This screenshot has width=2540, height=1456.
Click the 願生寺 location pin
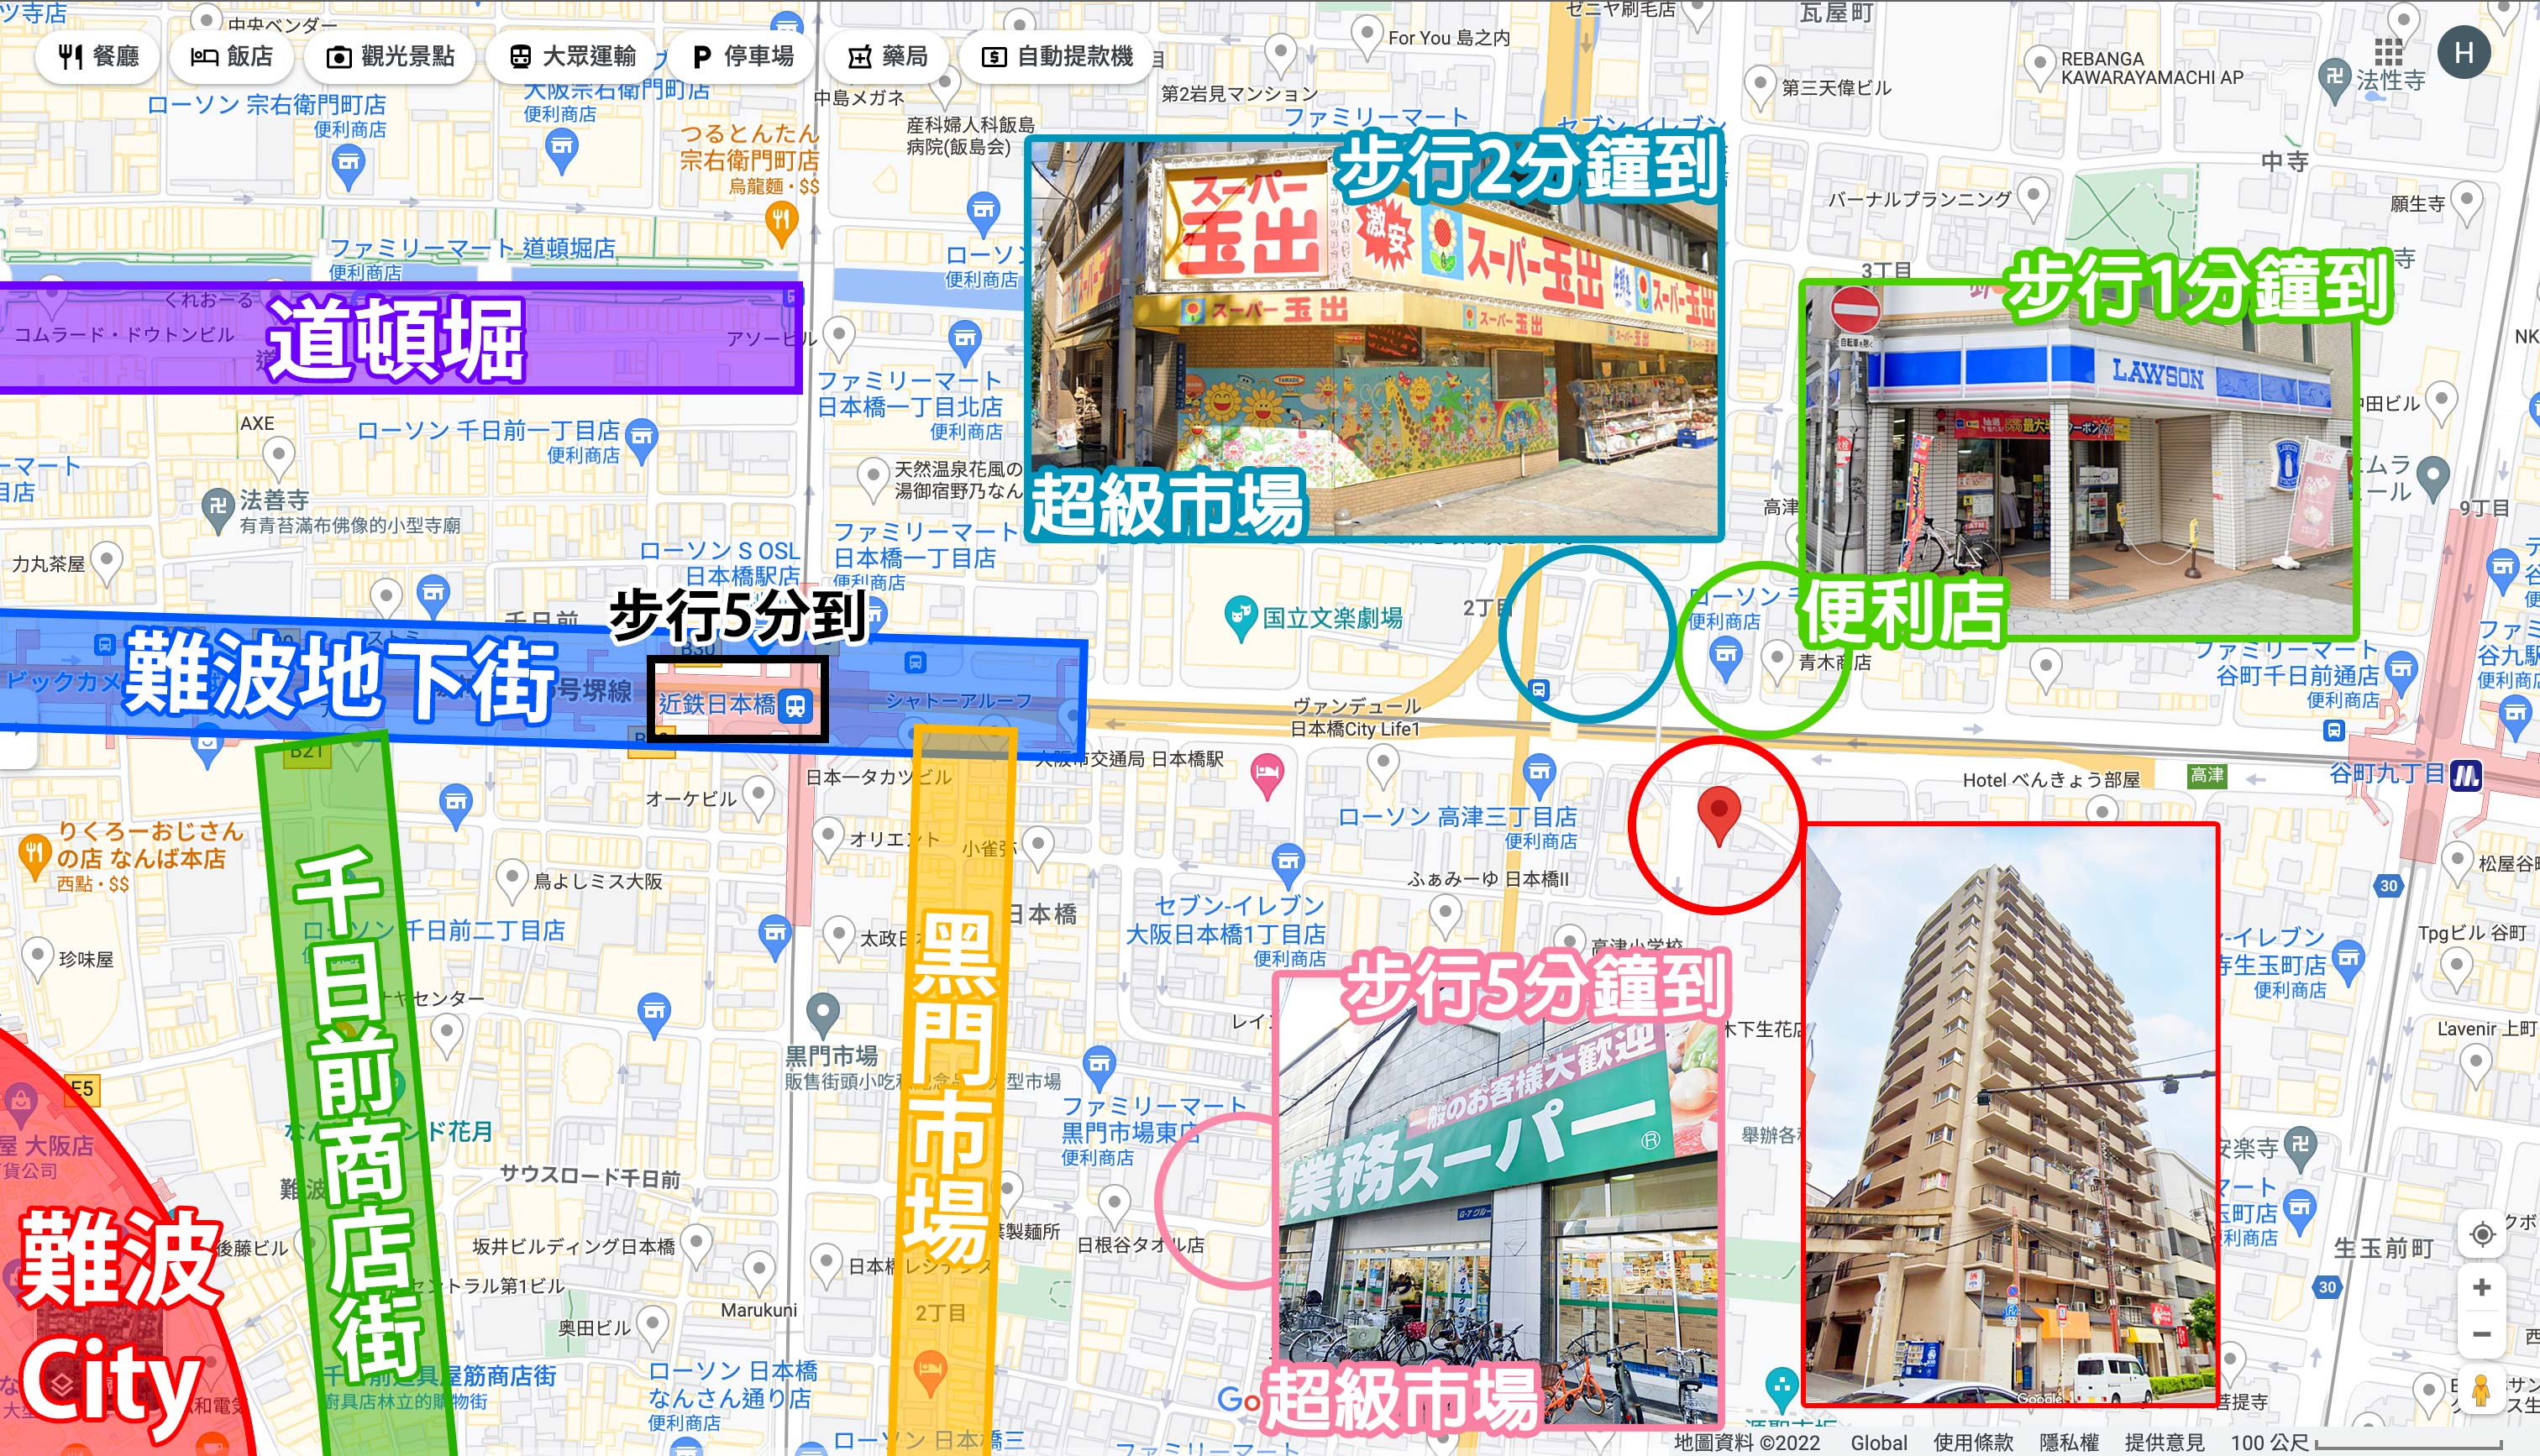(2466, 203)
